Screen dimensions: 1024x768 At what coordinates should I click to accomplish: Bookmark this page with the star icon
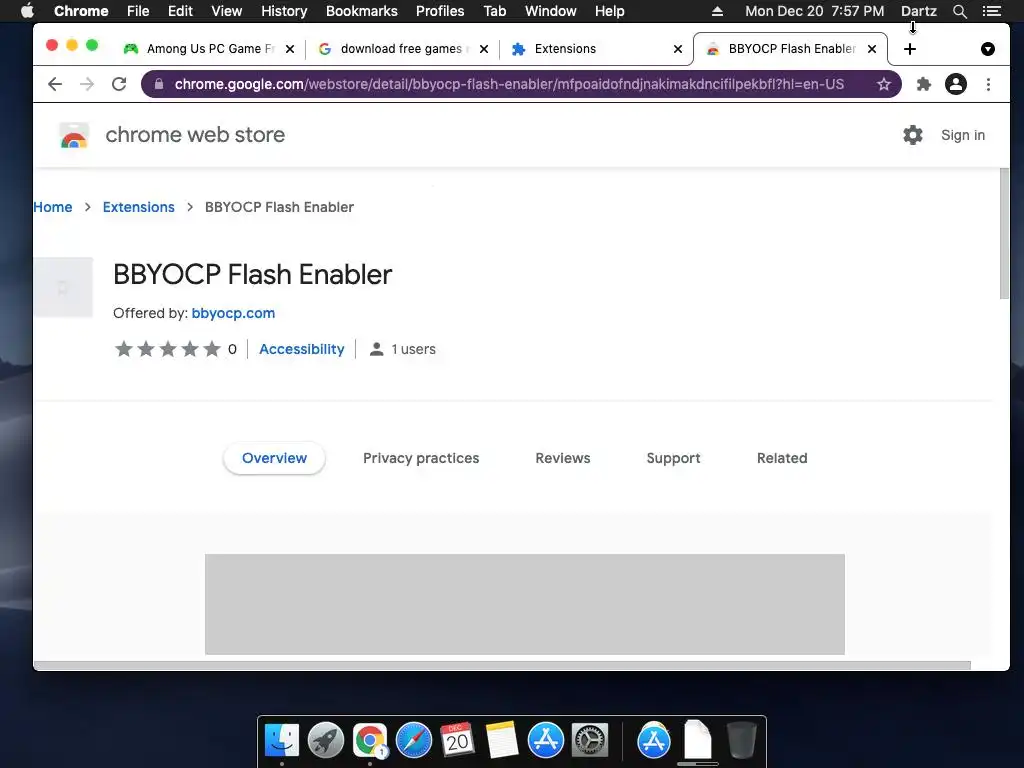[x=884, y=84]
